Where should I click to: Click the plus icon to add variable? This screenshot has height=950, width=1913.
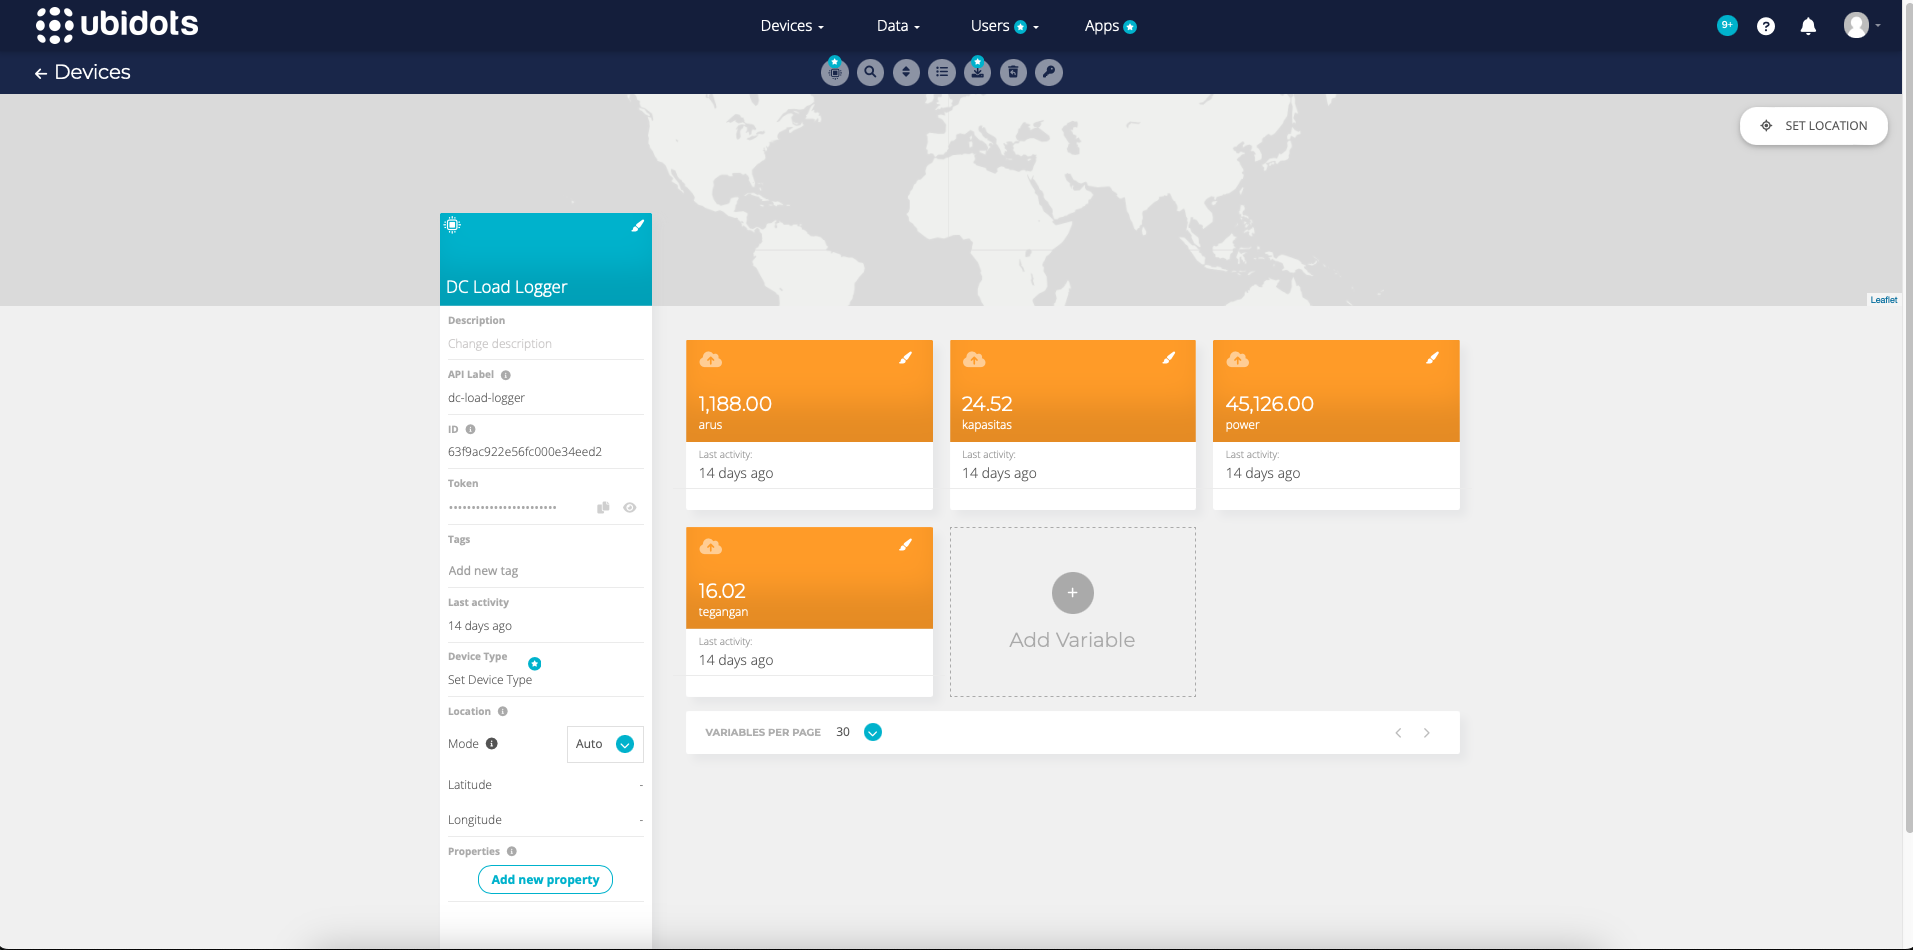click(1073, 593)
